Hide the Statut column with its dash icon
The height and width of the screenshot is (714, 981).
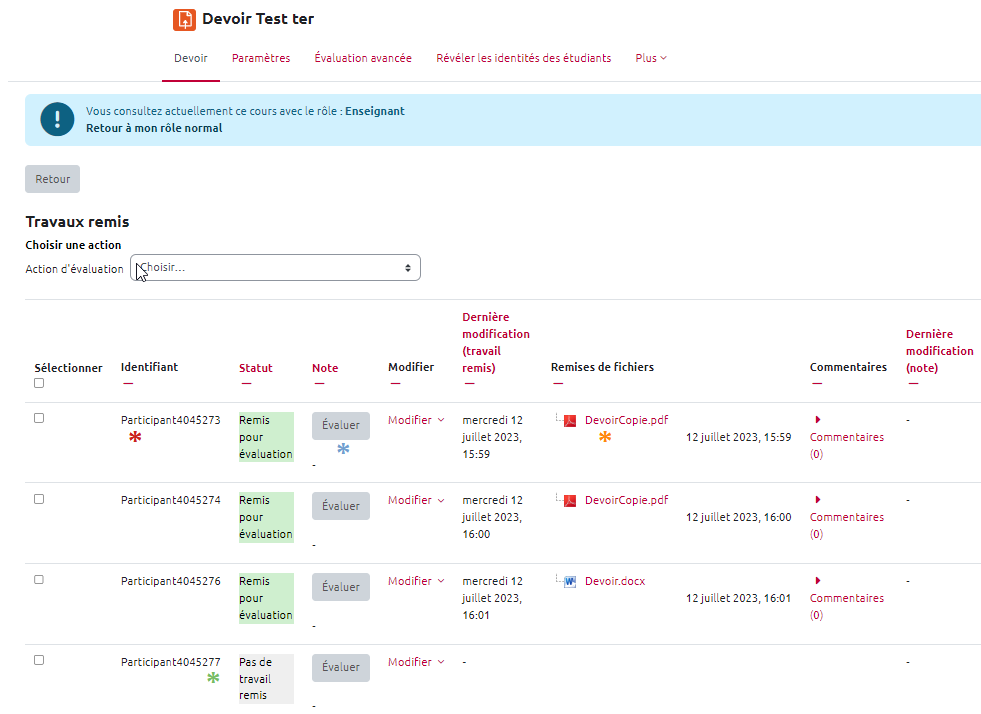click(x=245, y=383)
